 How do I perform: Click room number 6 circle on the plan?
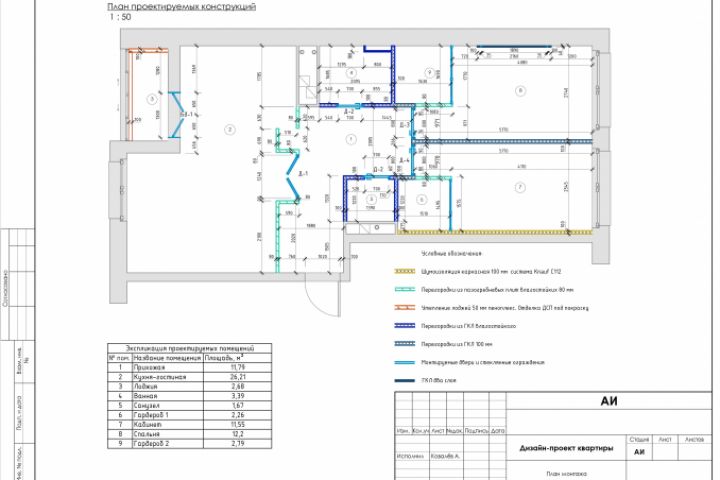coord(422,199)
